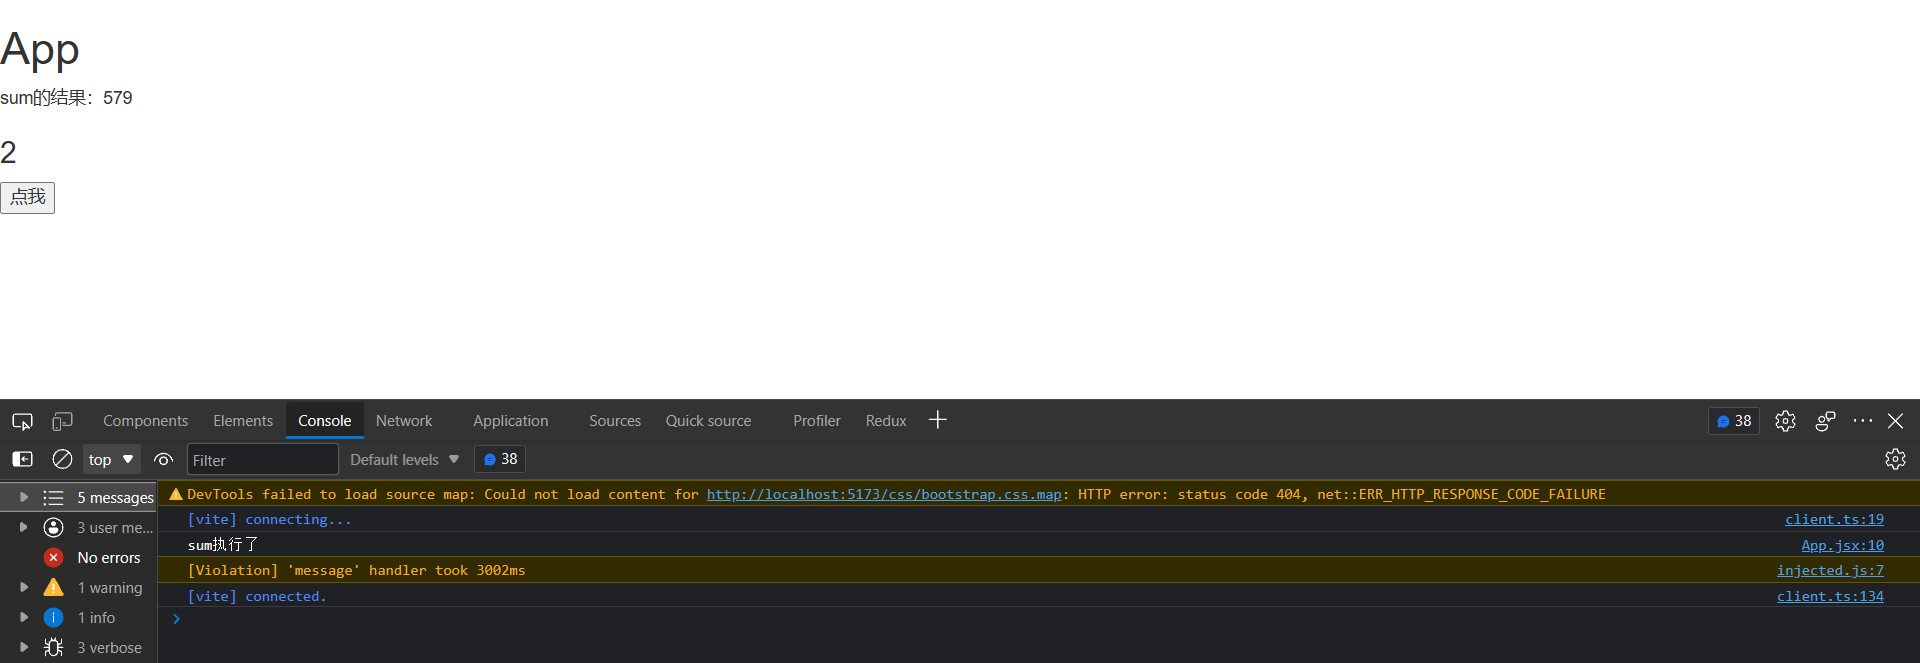Open the App.jsx:10 source link
Screen dimensions: 1920x663
[1842, 545]
